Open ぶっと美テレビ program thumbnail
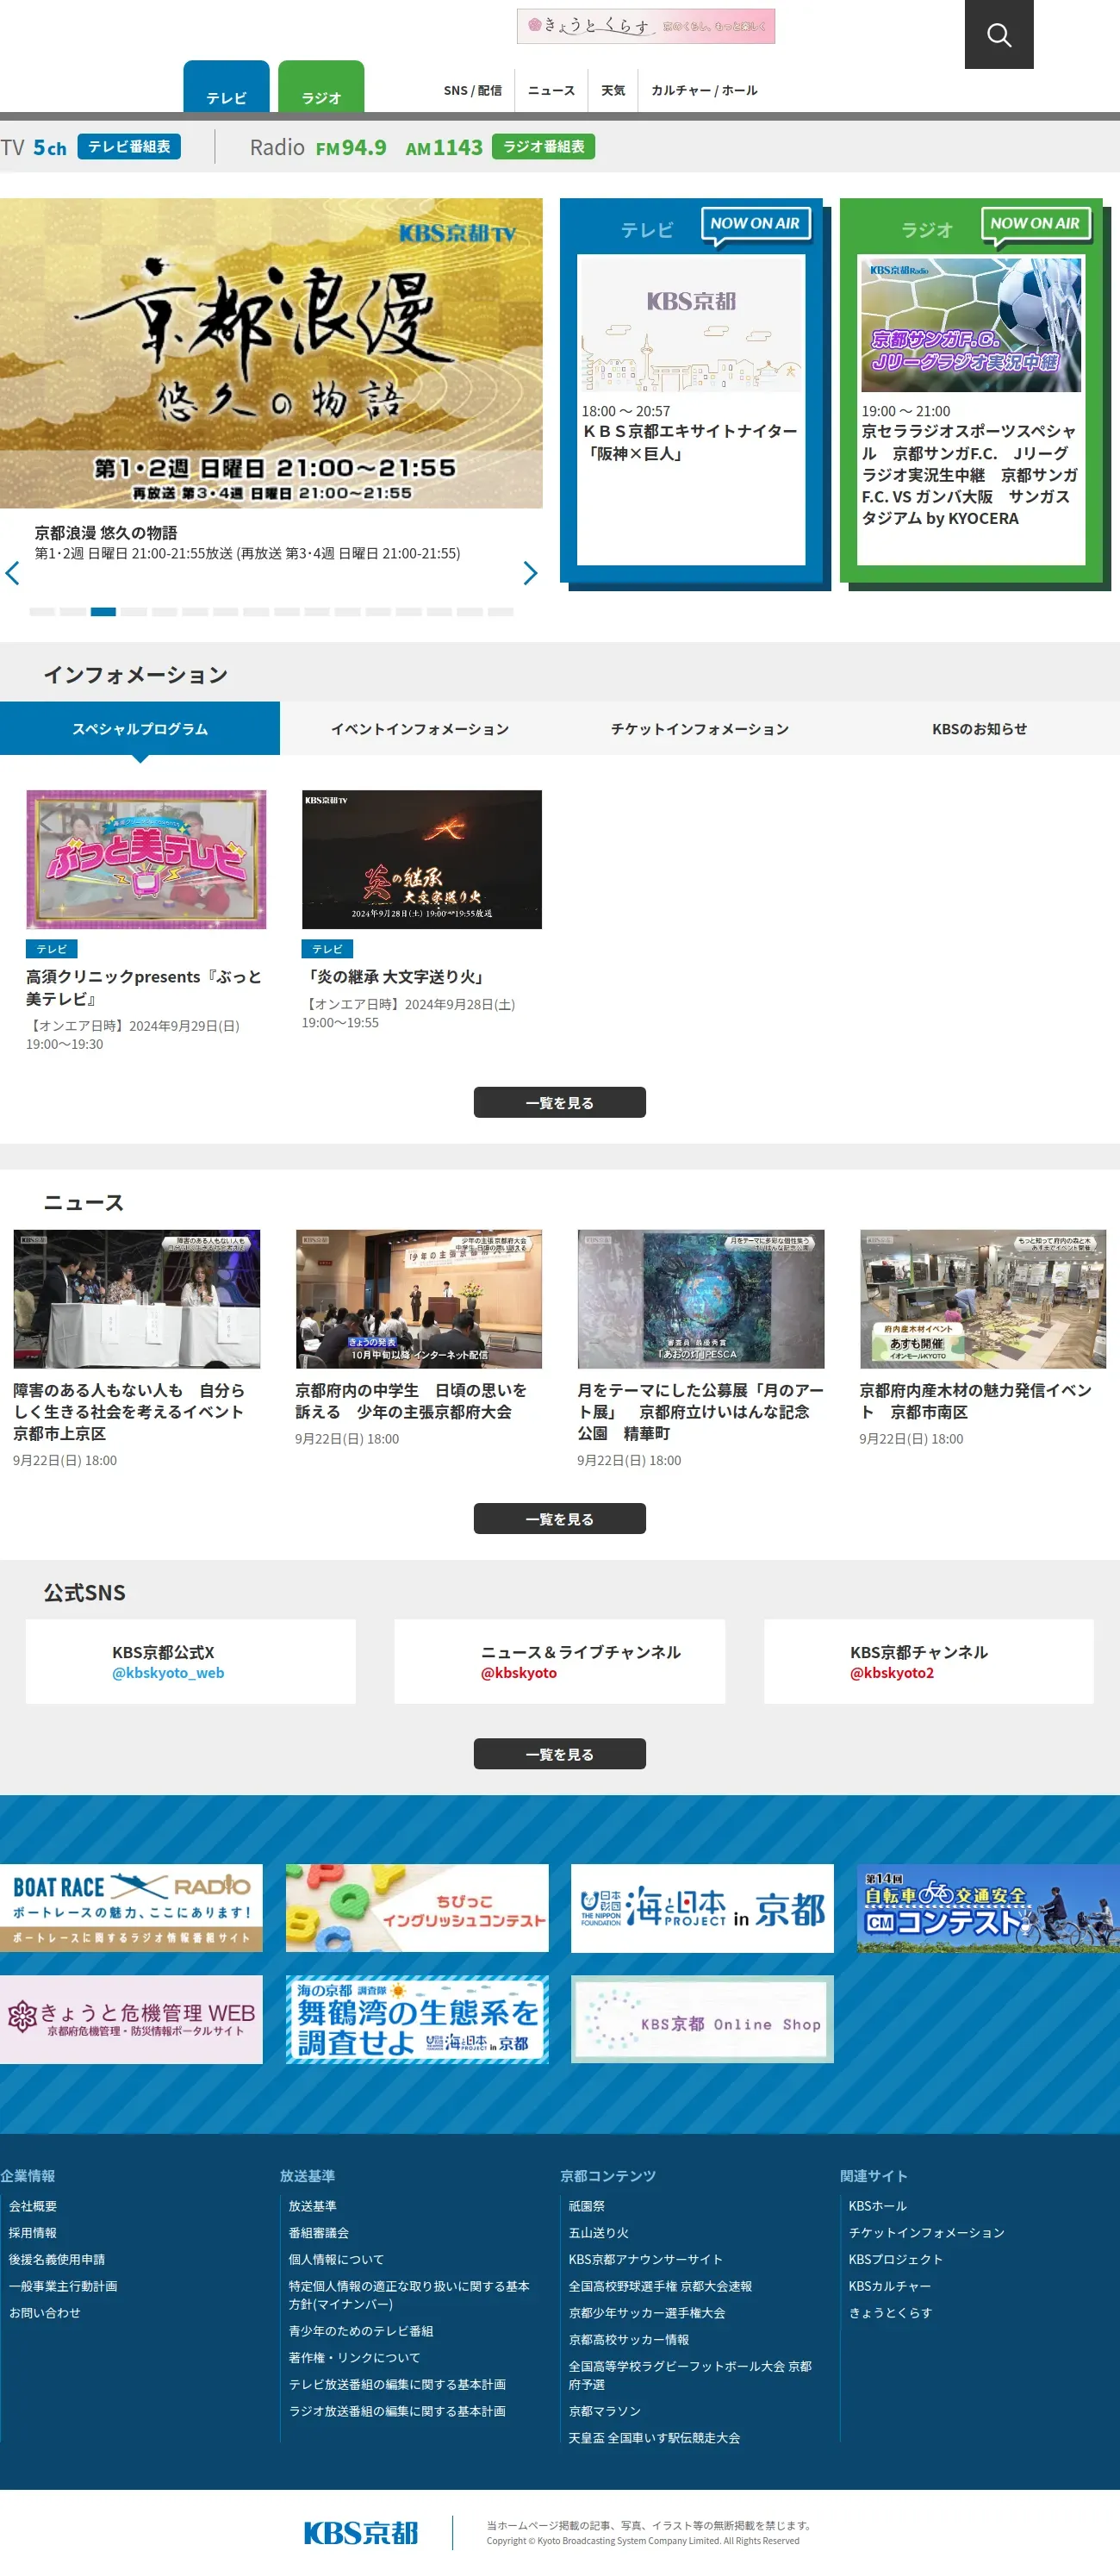Screen dimensions: 1120x2576 [x=146, y=860]
